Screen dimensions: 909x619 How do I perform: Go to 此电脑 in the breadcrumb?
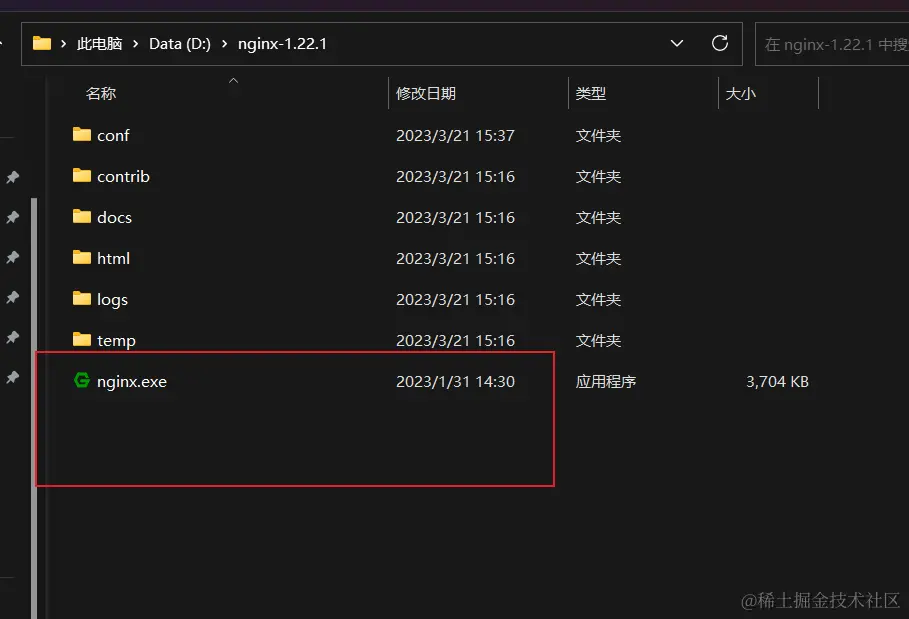[99, 43]
